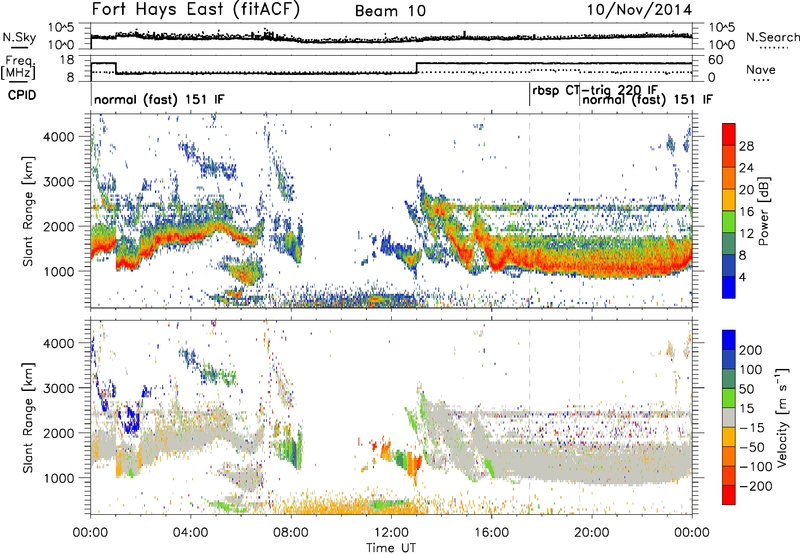This screenshot has width=800, height=554.
Task: Click the '3000' range tick of power panel
Action: coord(58,182)
